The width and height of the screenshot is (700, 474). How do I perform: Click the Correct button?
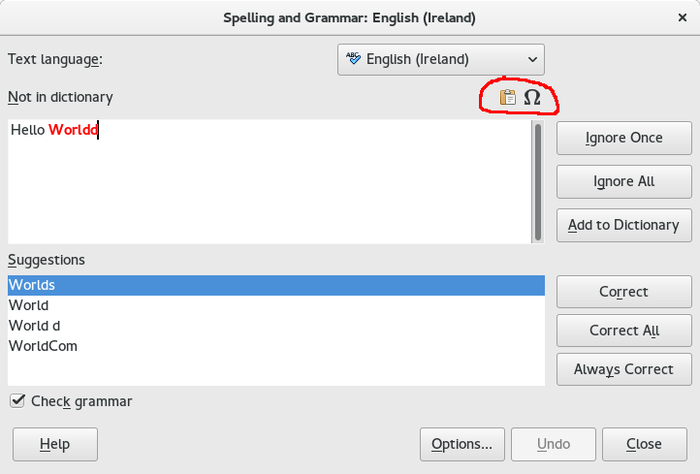coord(624,292)
